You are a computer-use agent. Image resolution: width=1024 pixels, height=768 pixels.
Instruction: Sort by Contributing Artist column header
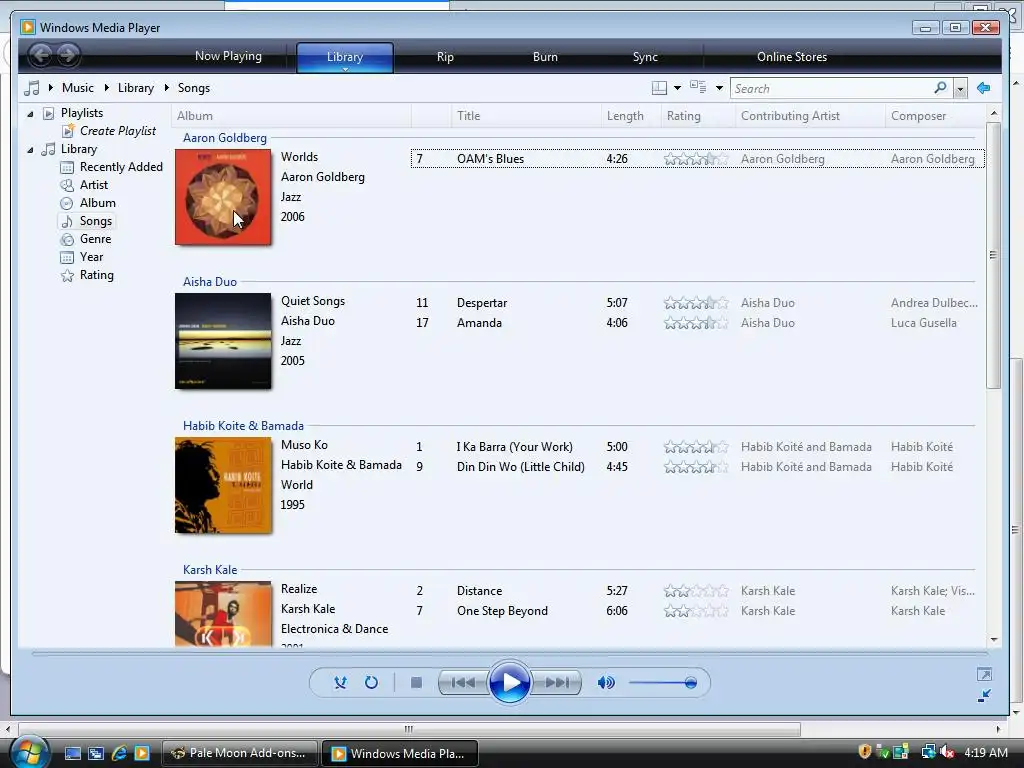click(x=810, y=116)
